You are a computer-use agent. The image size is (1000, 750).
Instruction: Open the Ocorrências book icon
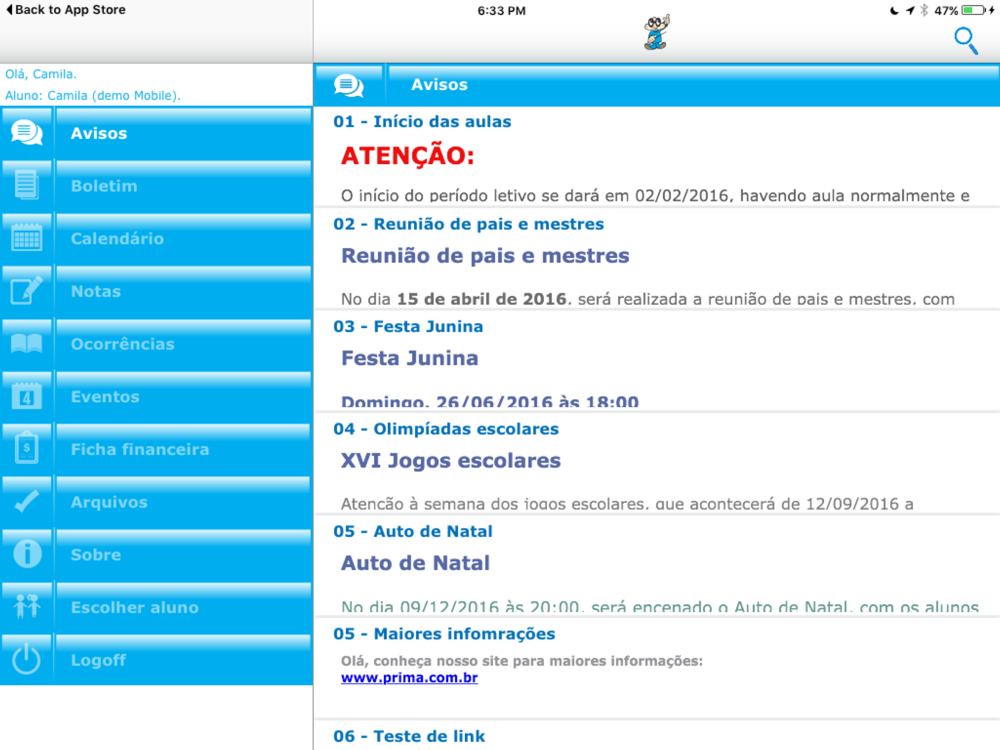tap(27, 344)
